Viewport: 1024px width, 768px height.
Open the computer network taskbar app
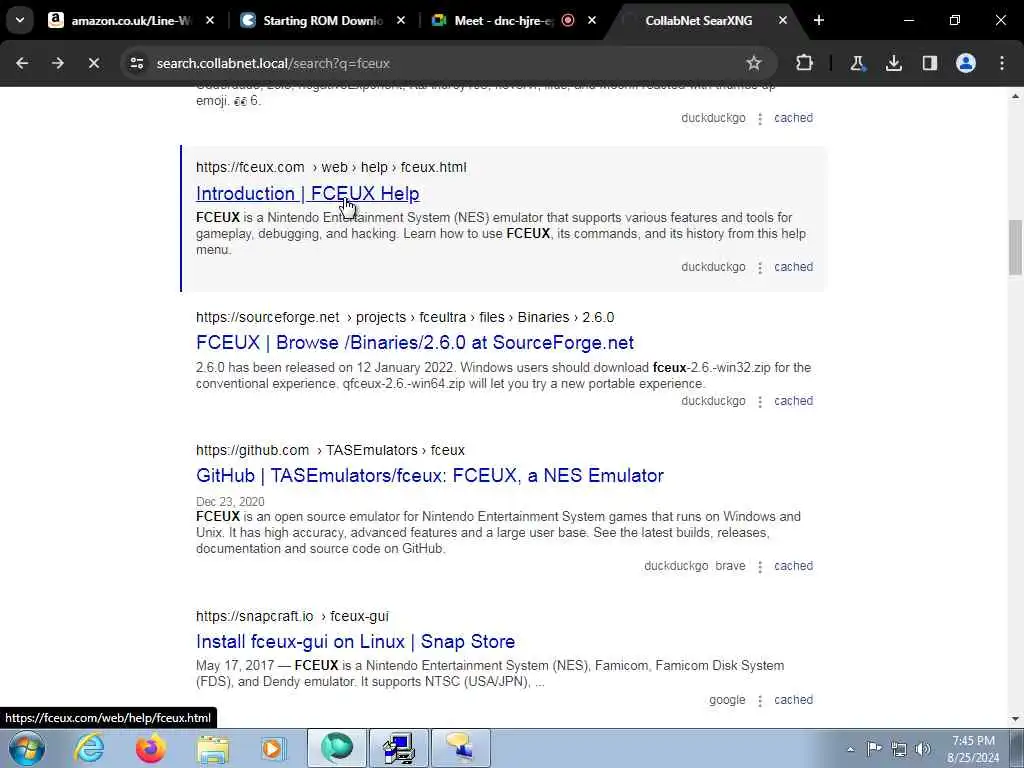tap(399, 748)
